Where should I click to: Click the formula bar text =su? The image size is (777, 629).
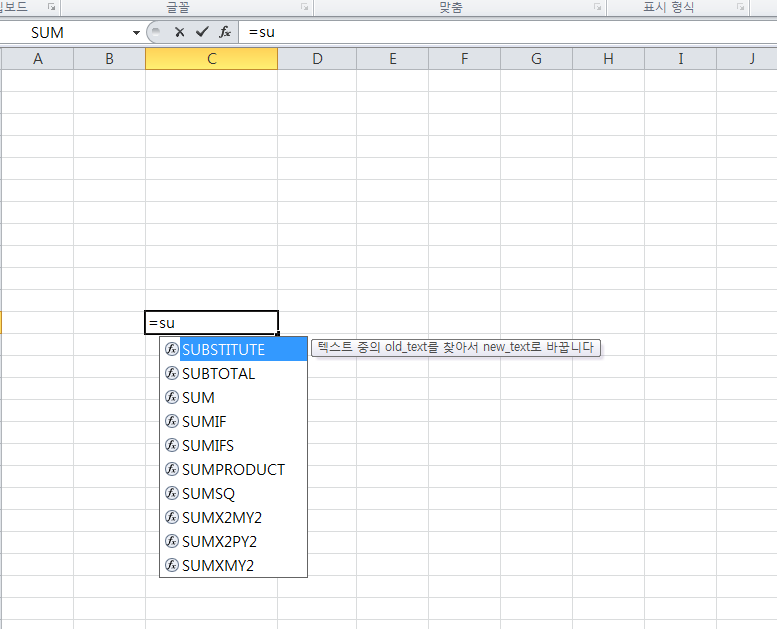pos(262,32)
